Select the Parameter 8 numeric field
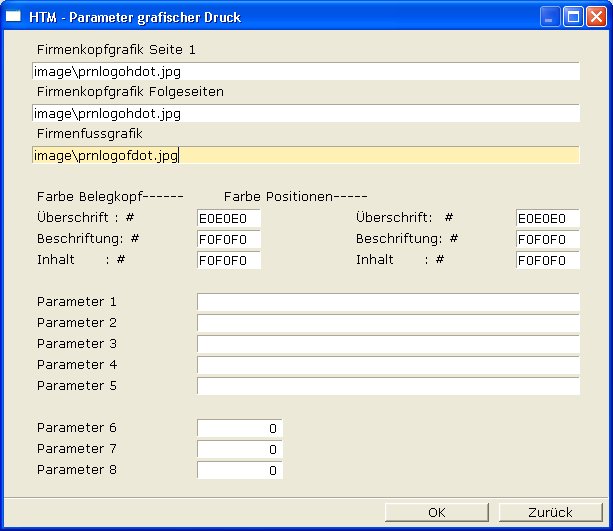Viewport: 613px width, 531px height. (x=240, y=470)
